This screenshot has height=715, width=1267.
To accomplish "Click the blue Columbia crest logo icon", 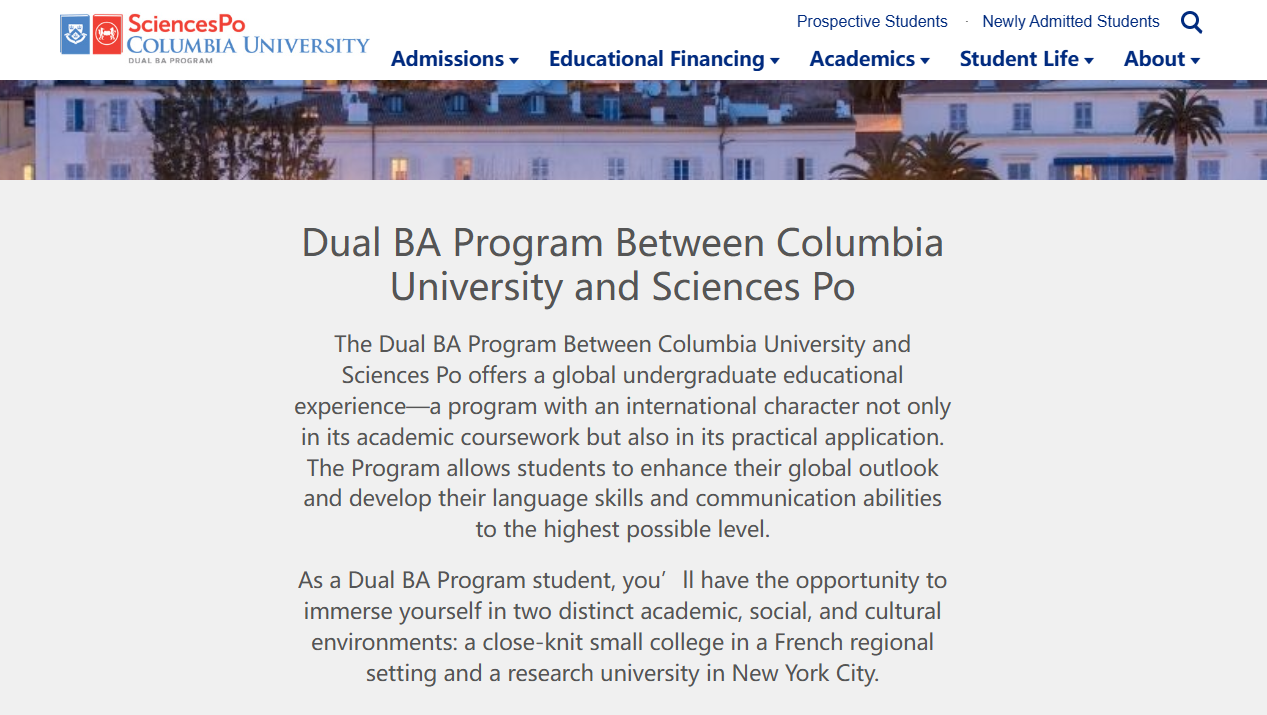I will [75, 35].
